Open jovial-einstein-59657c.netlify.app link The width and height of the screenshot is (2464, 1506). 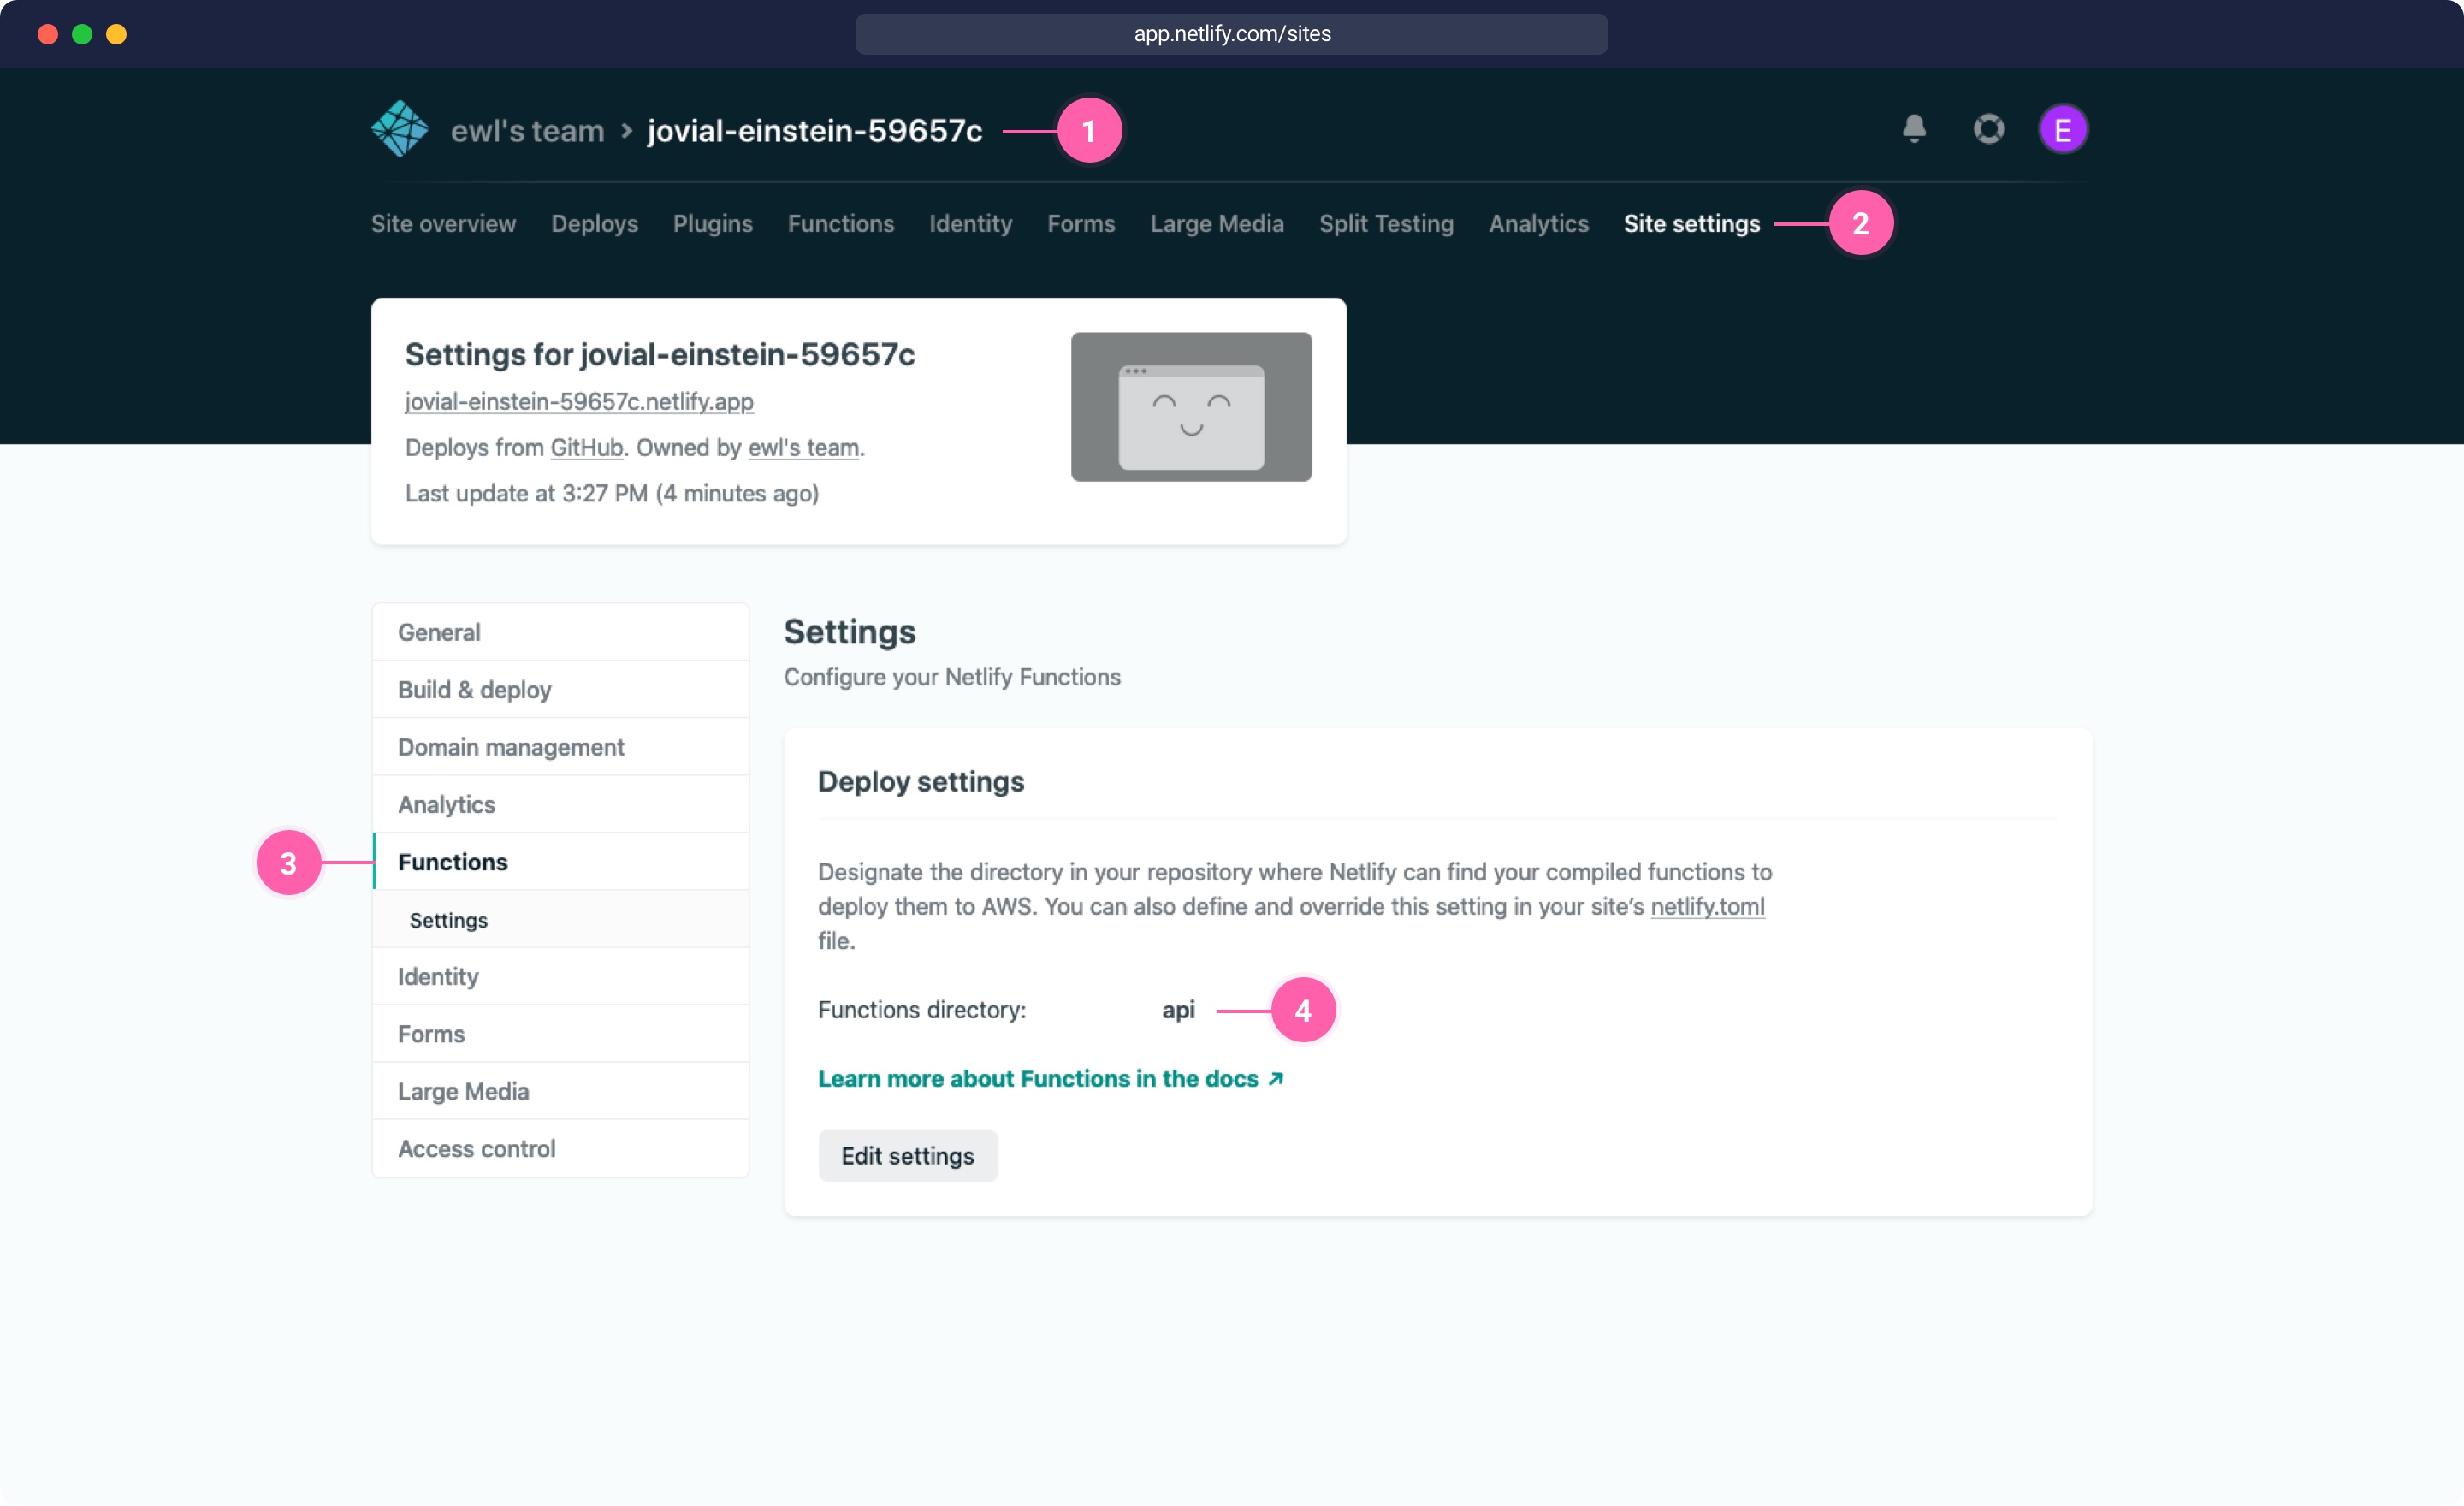pyautogui.click(x=579, y=402)
